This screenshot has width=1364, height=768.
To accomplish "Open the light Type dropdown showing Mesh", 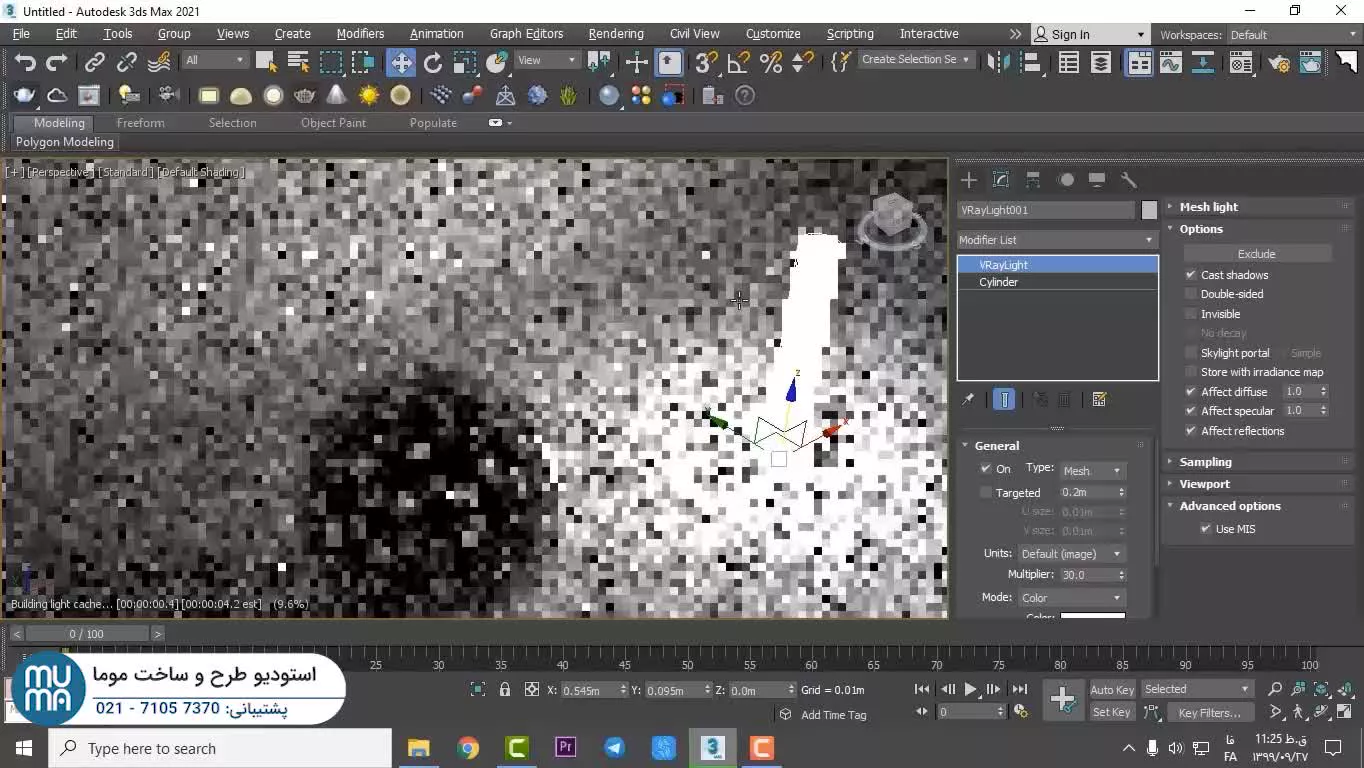I will 1093,471.
